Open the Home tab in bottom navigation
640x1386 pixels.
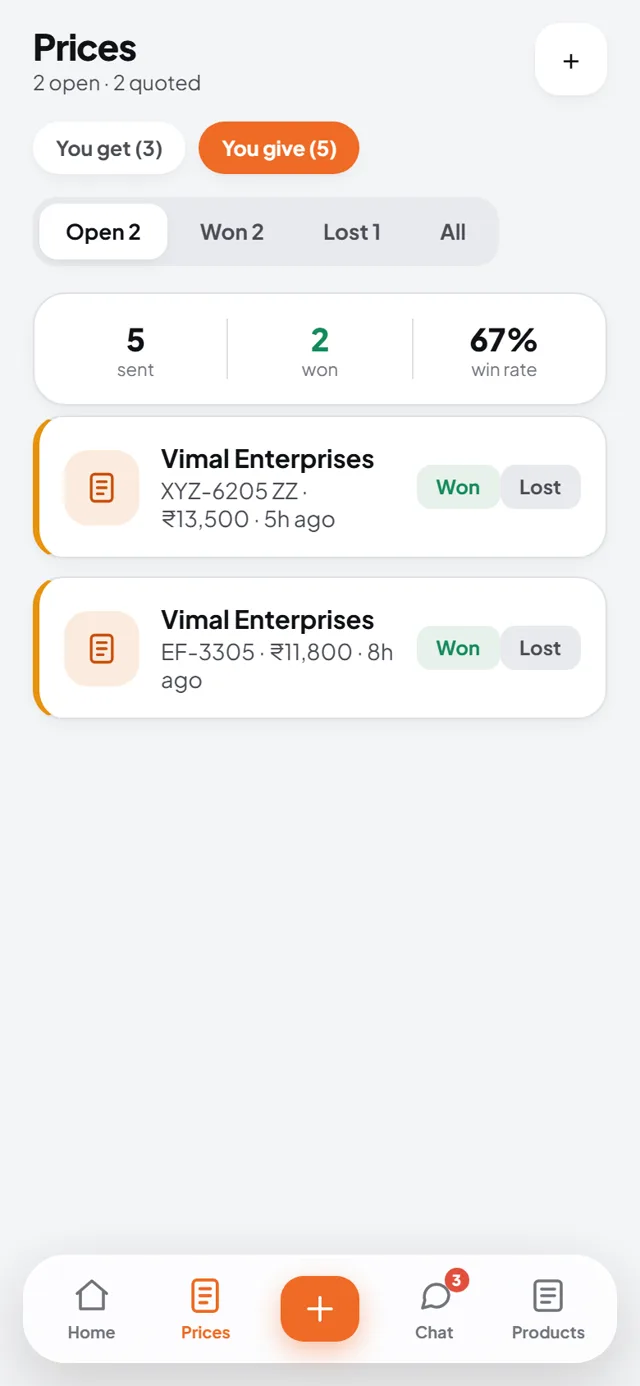91,1309
